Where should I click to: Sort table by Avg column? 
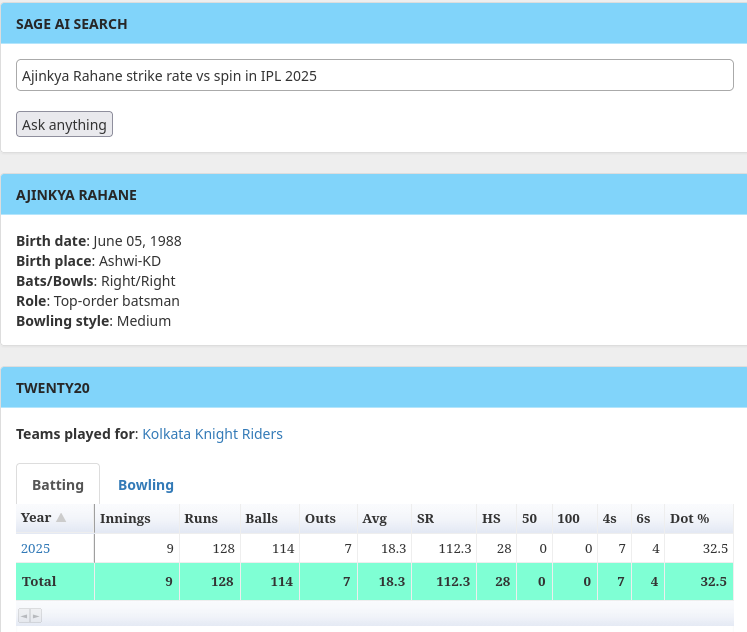click(x=384, y=518)
